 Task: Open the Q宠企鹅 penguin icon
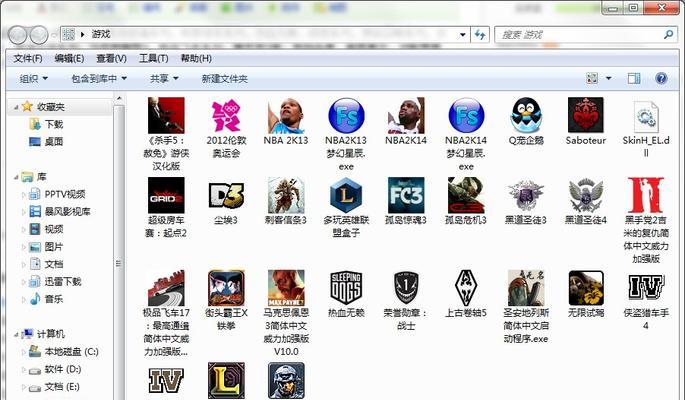[x=526, y=115]
